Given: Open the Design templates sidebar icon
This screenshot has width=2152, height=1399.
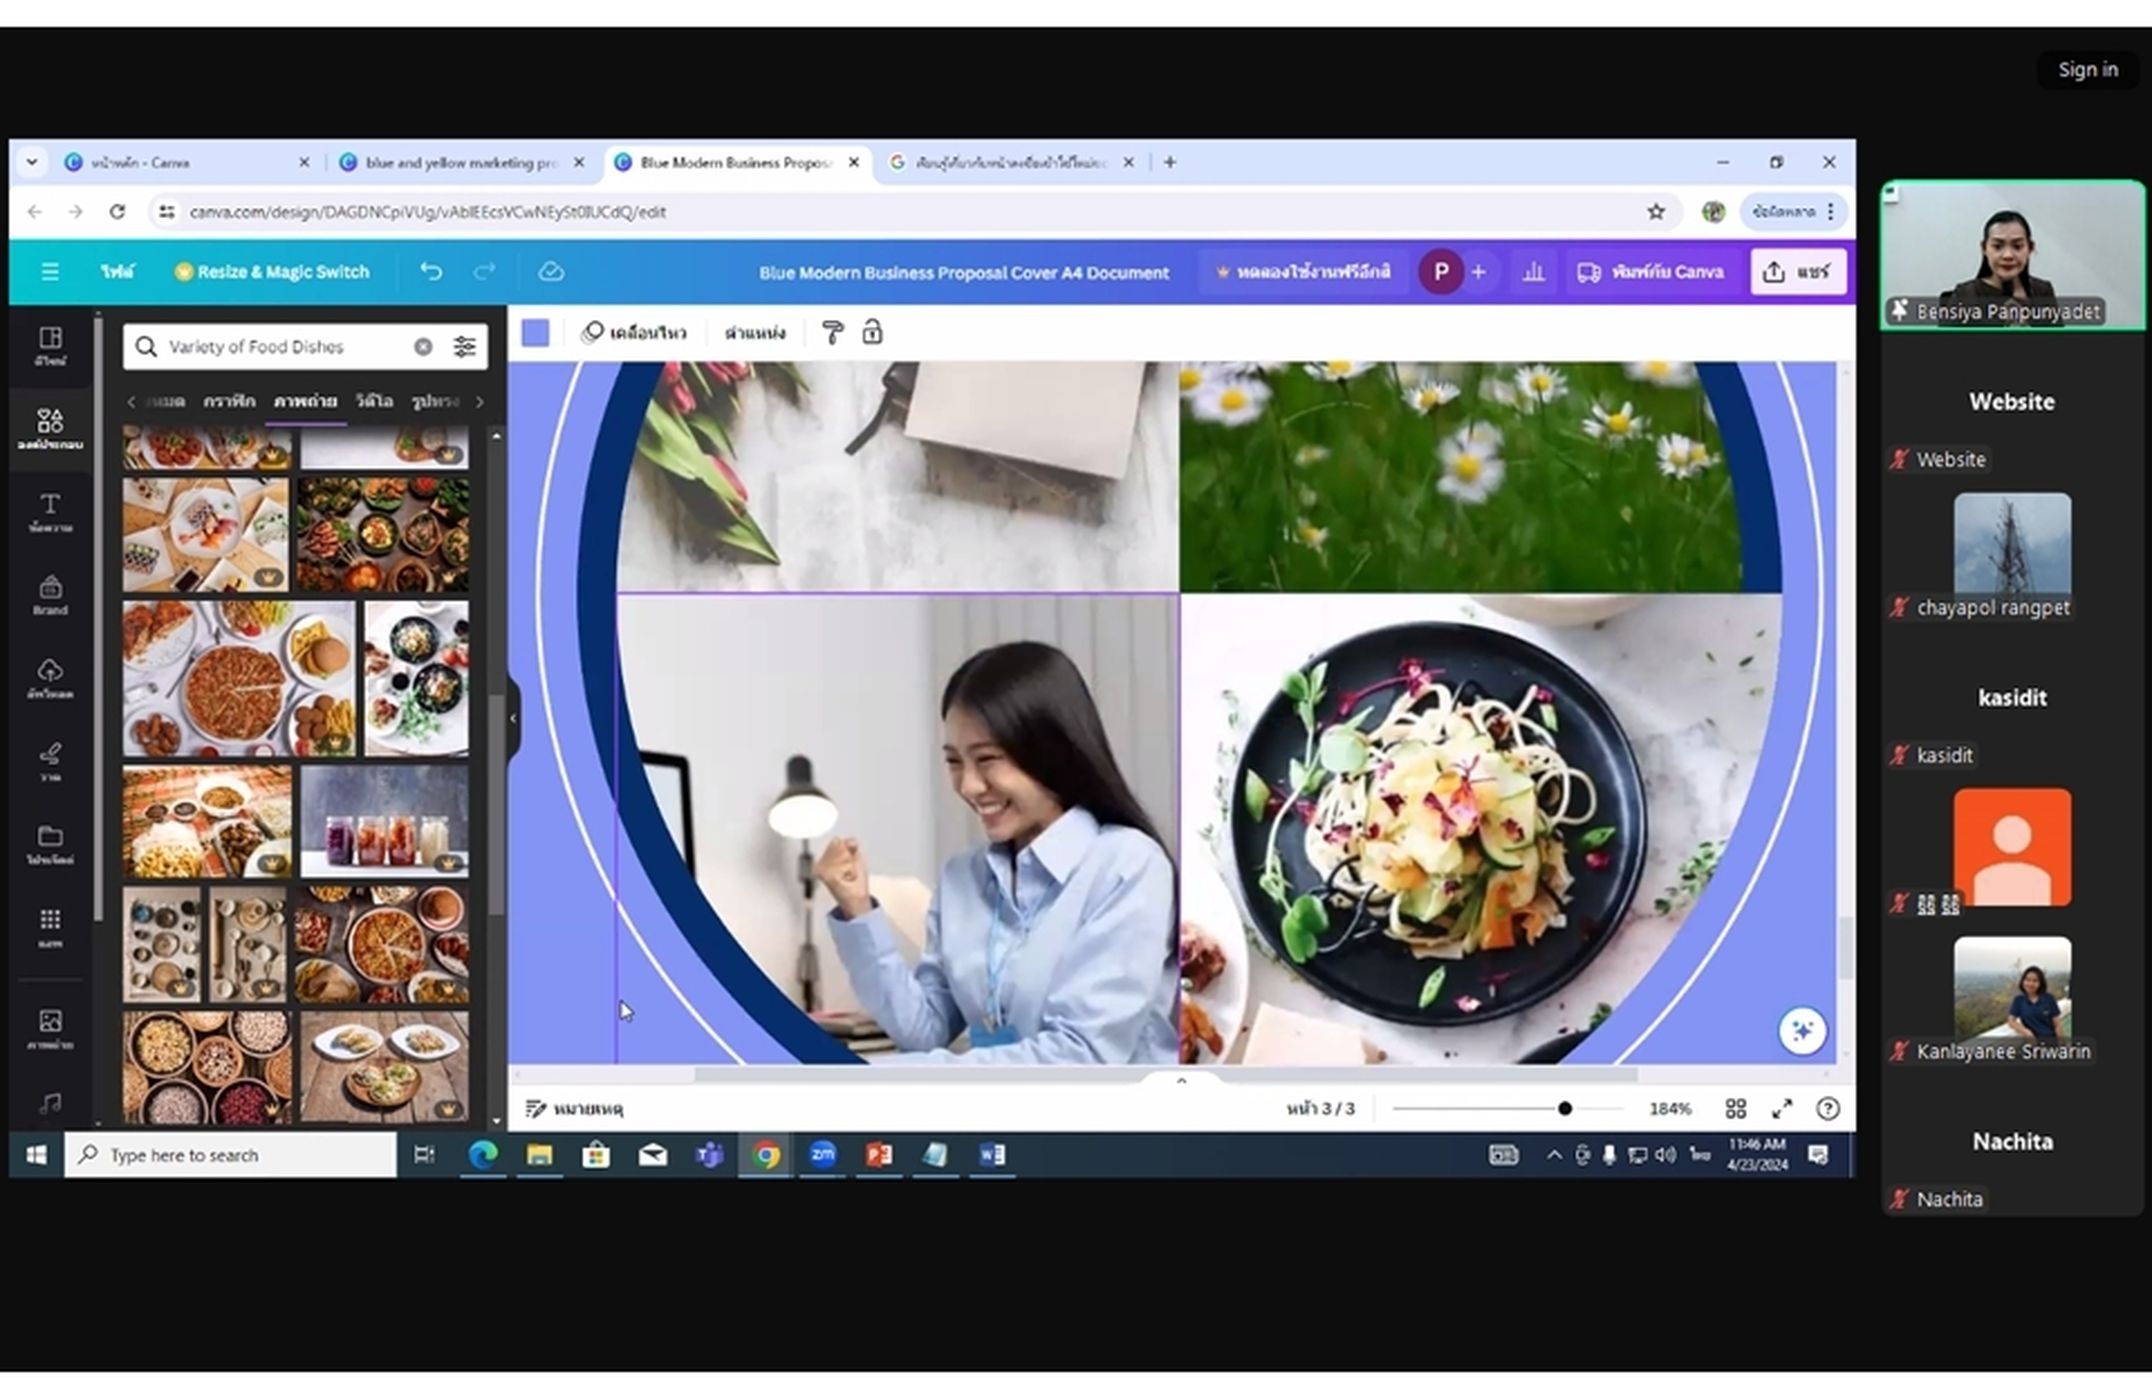Looking at the screenshot, I should tap(50, 346).
